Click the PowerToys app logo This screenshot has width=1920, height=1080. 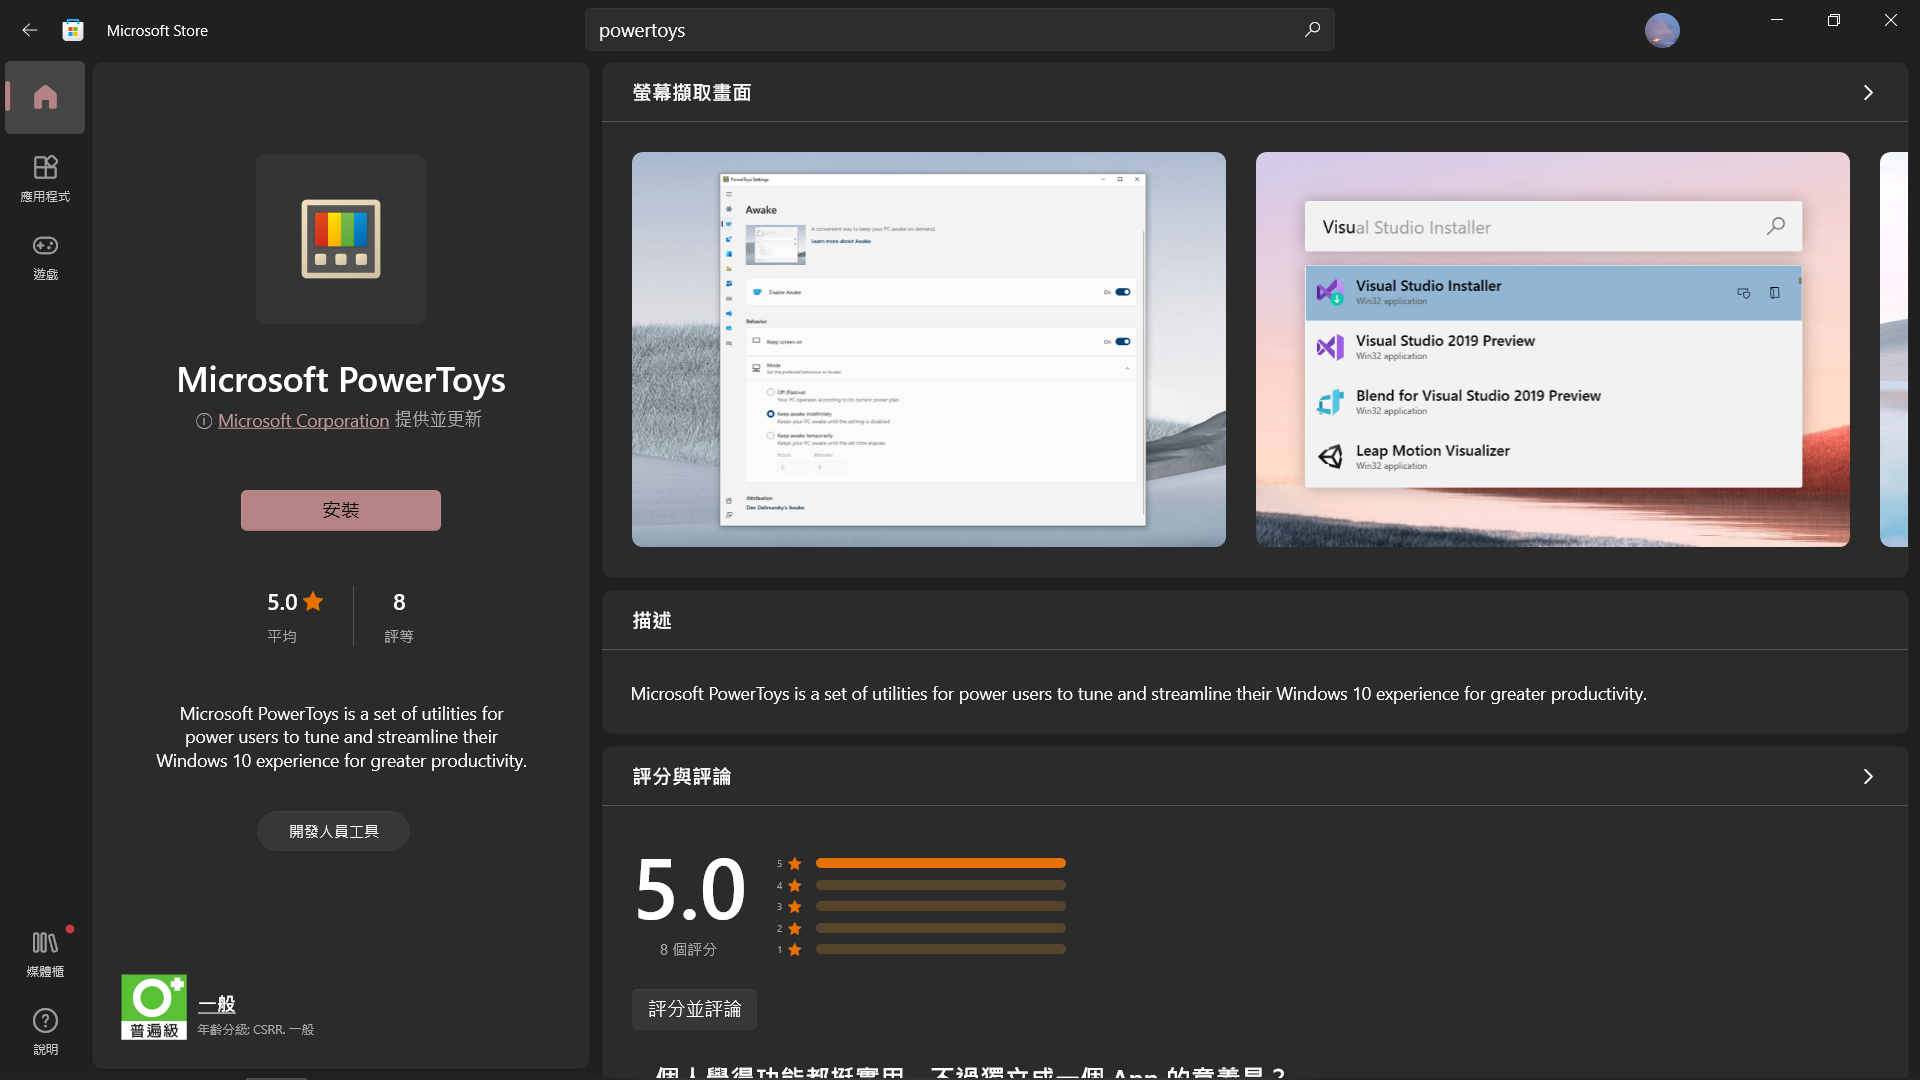tap(341, 239)
